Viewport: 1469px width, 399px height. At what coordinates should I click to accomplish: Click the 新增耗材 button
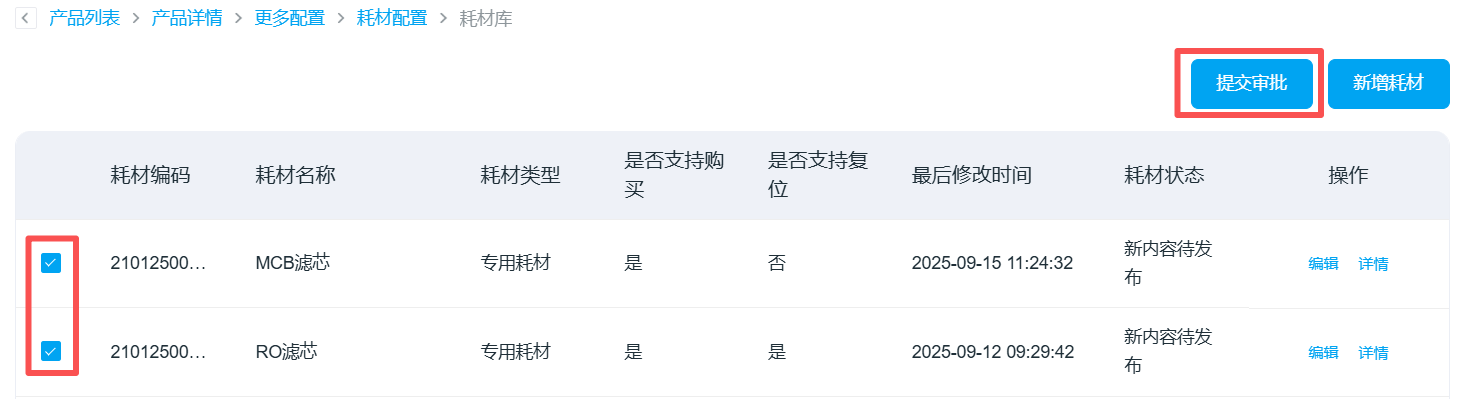click(1388, 83)
